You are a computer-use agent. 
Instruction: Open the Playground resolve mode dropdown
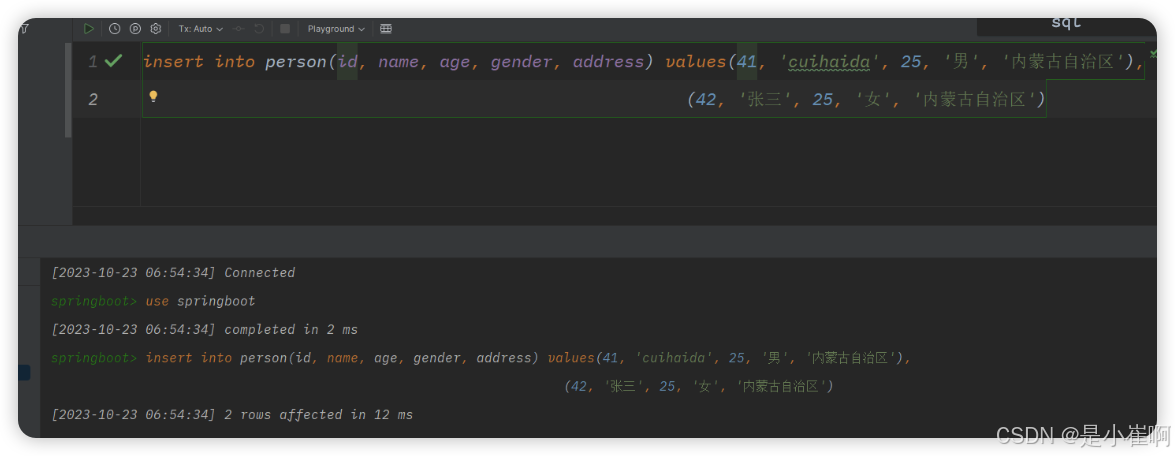[x=336, y=28]
